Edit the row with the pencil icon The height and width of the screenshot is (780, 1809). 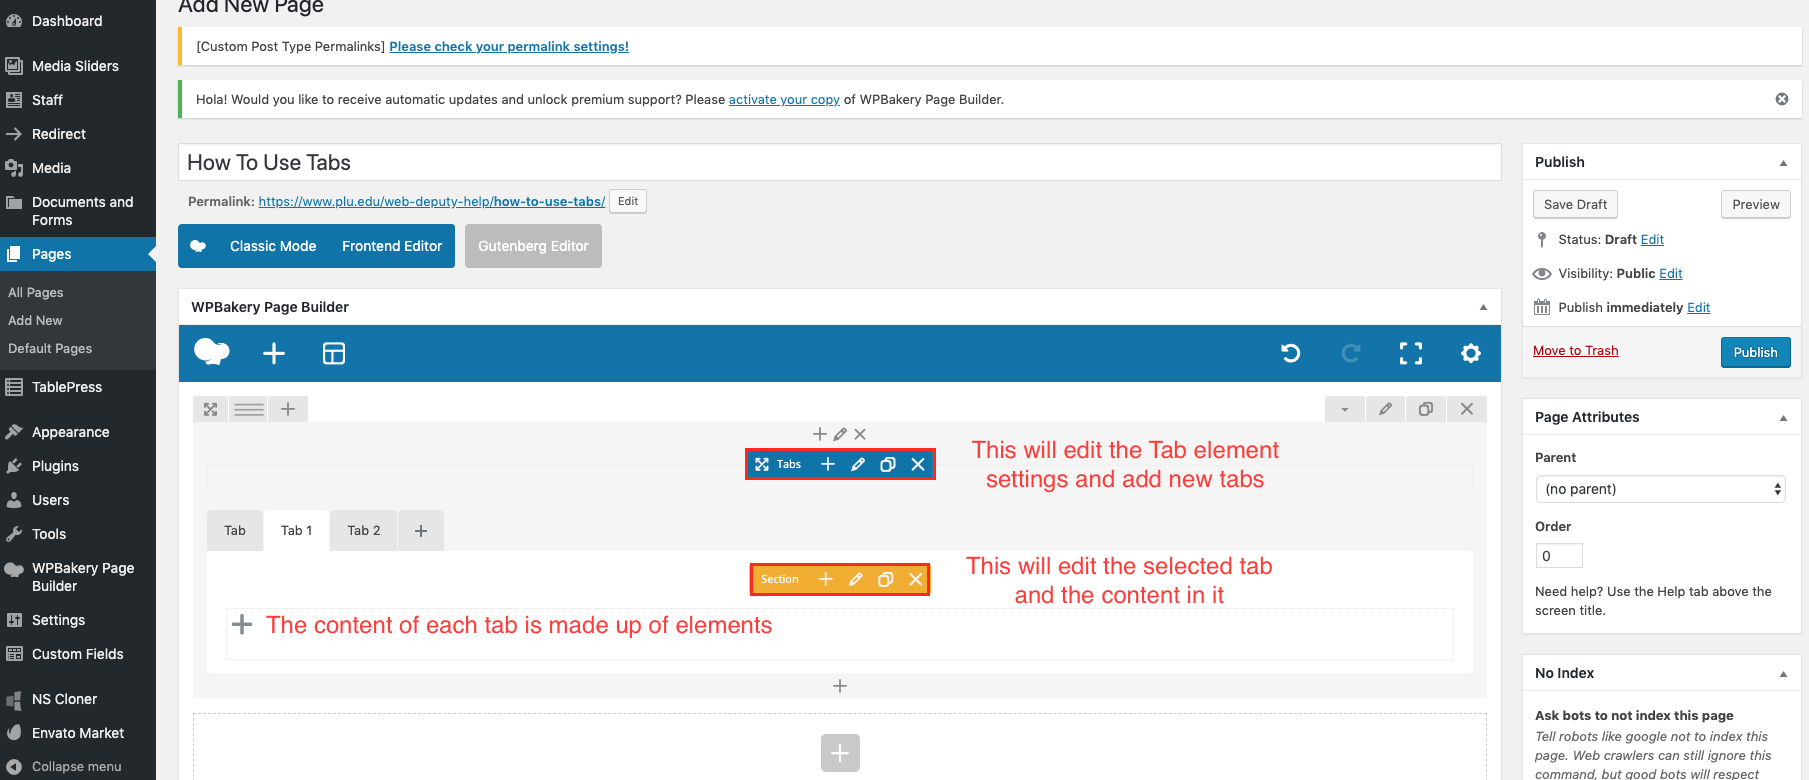[x=1385, y=409]
